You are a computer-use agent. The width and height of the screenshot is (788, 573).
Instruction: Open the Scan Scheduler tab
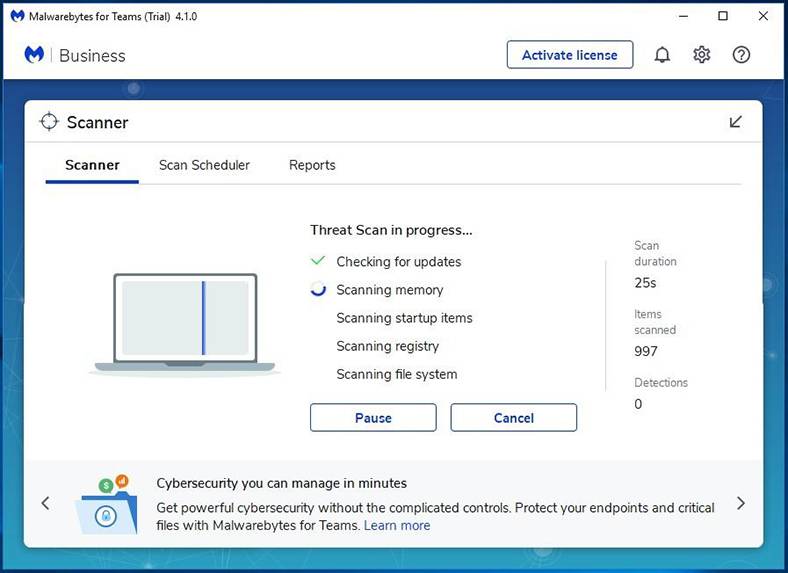[x=204, y=165]
